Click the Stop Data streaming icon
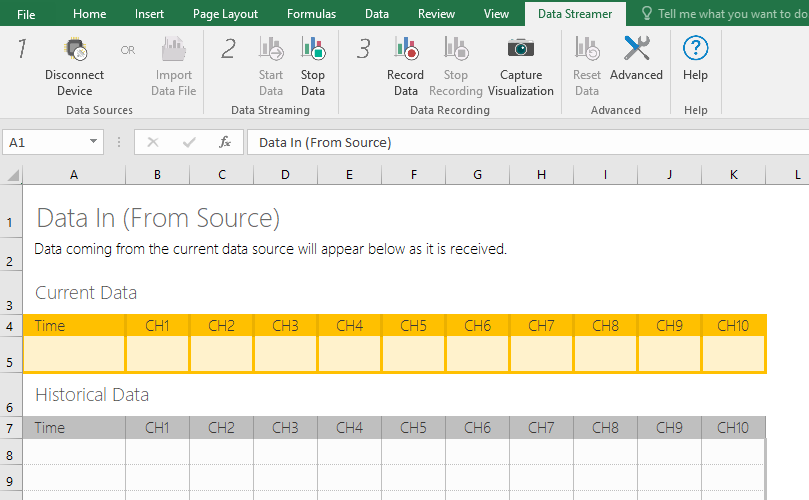 pos(313,49)
